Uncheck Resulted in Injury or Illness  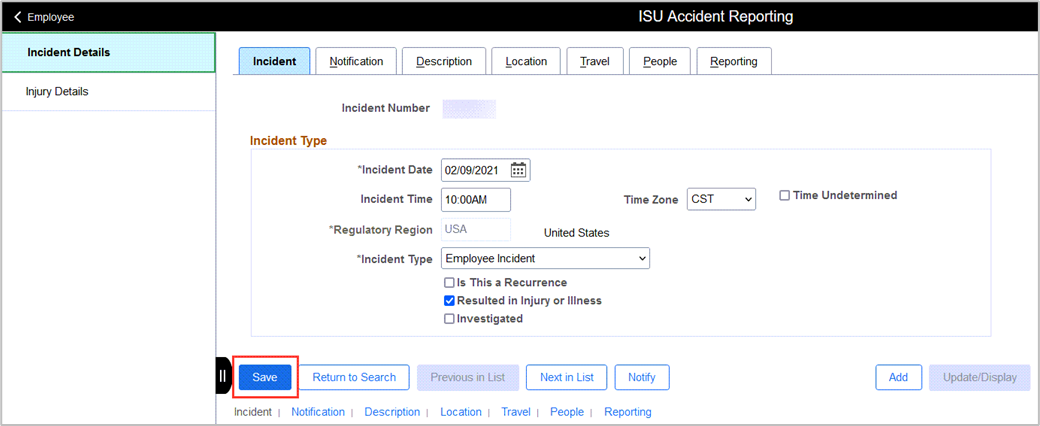click(x=450, y=301)
